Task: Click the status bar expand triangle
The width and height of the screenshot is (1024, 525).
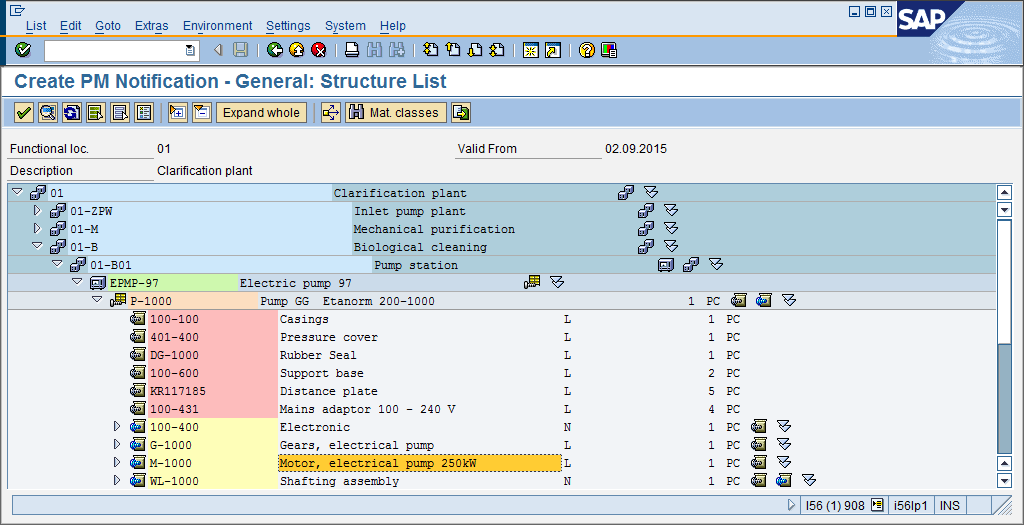Action: 792,505
